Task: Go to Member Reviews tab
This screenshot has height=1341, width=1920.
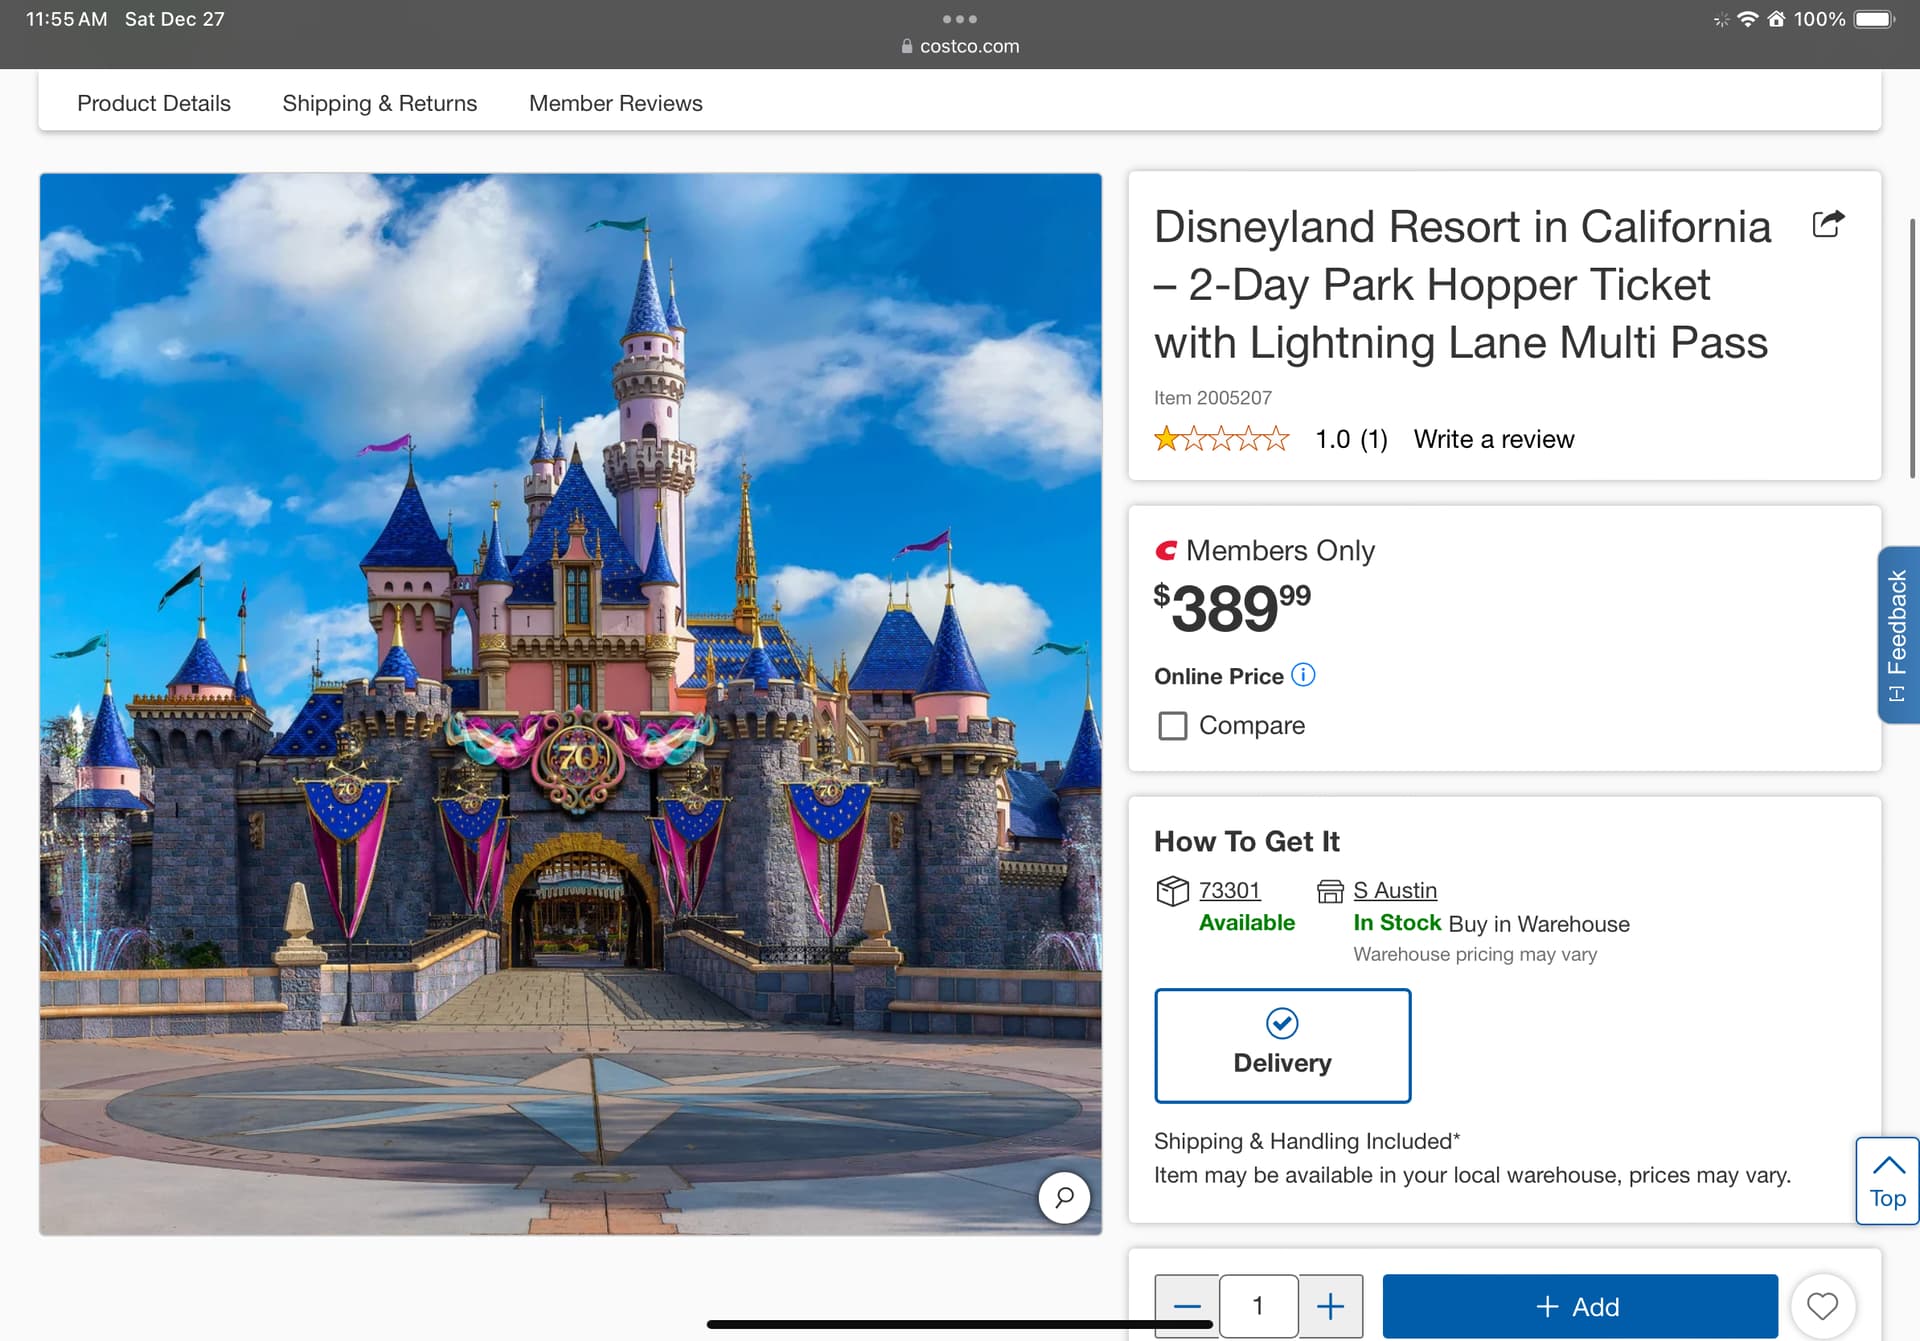Action: pos(615,103)
